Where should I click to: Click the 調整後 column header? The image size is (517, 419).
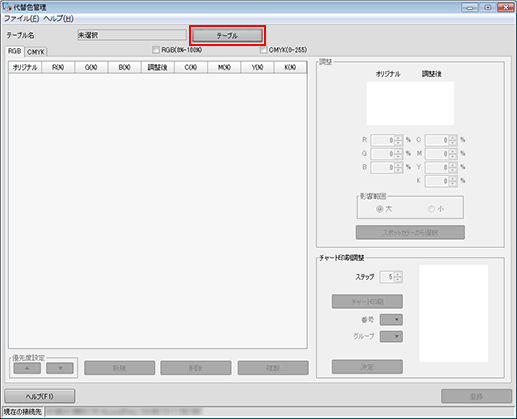(158, 67)
